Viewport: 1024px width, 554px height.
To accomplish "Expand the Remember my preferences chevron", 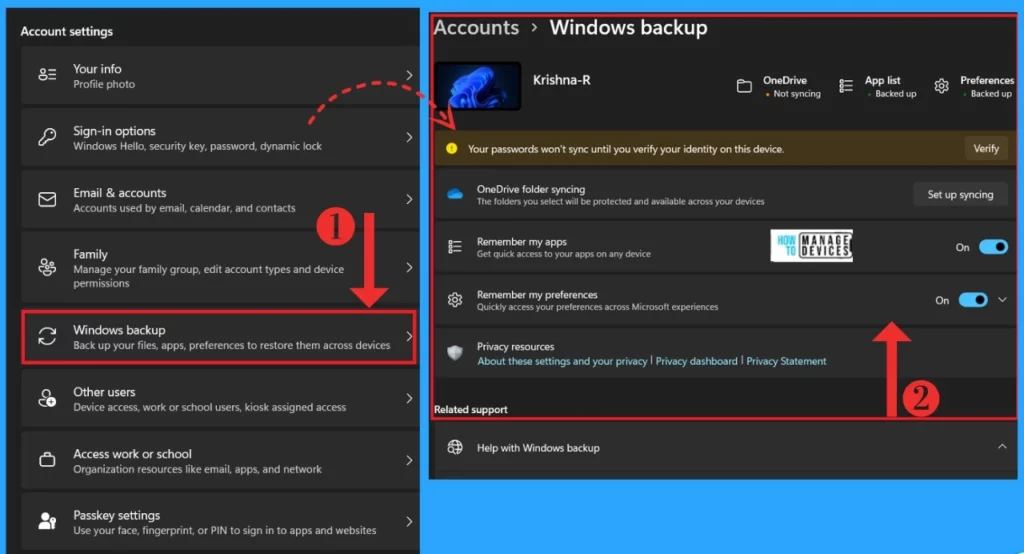I will 1002,300.
